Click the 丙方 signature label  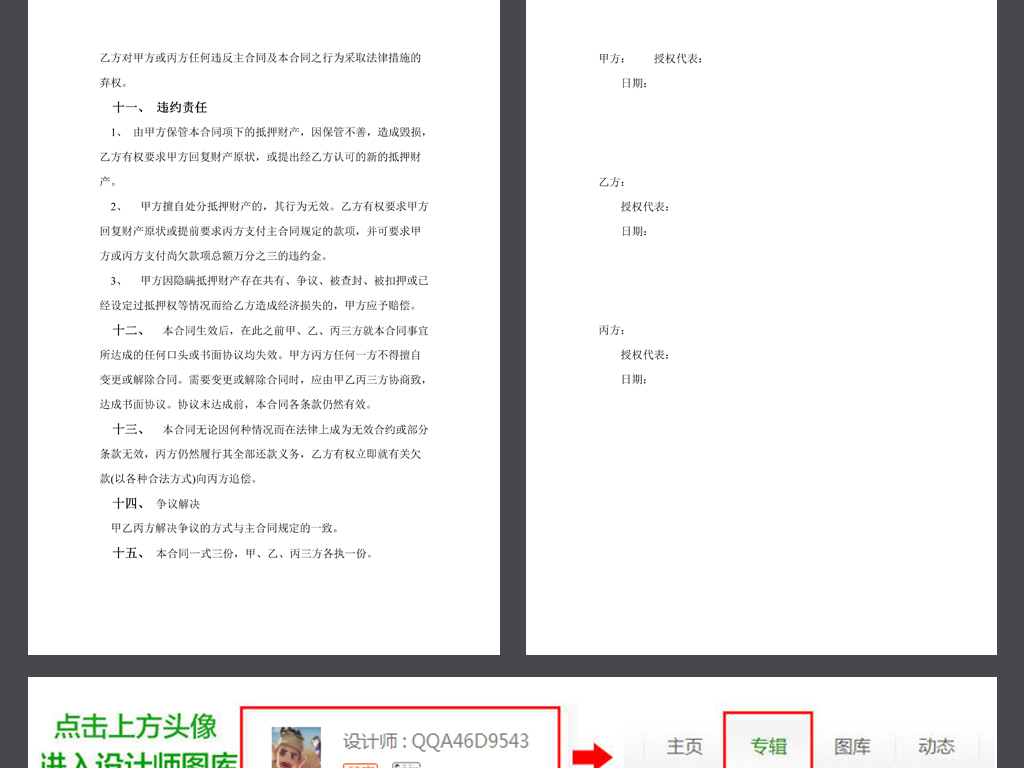(x=611, y=330)
